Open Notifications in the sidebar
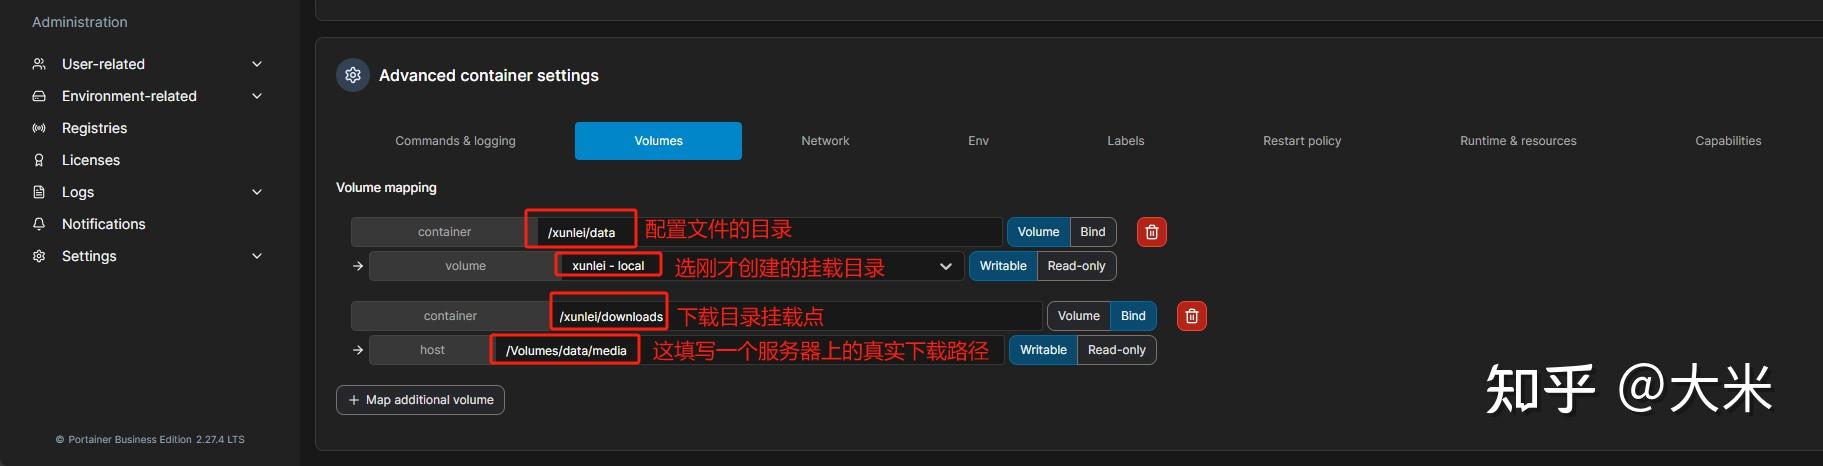 point(104,224)
